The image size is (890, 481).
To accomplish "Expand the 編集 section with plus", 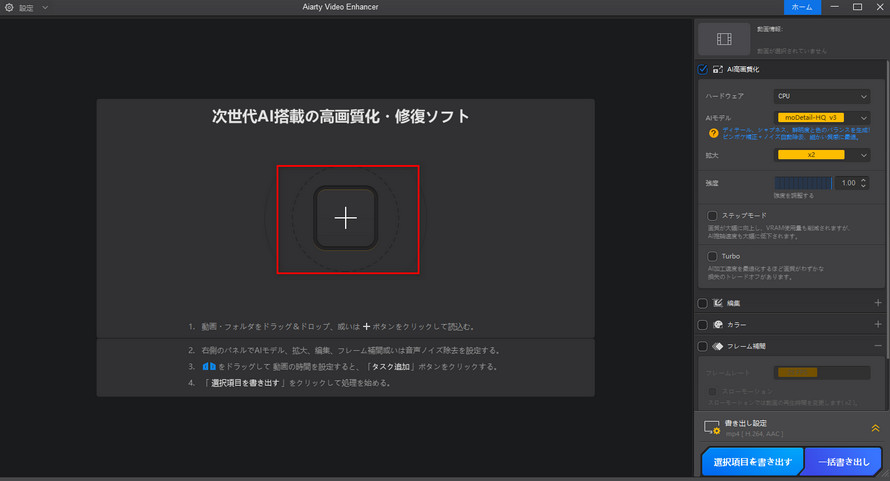I will pos(878,303).
